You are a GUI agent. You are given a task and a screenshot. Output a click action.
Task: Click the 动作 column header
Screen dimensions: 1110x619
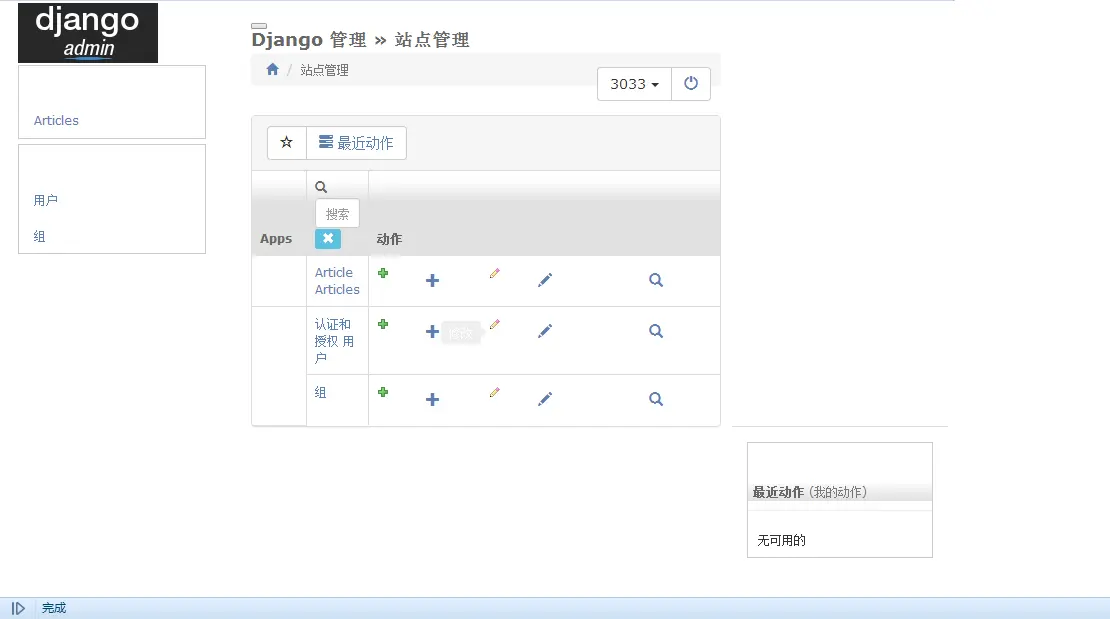(389, 239)
